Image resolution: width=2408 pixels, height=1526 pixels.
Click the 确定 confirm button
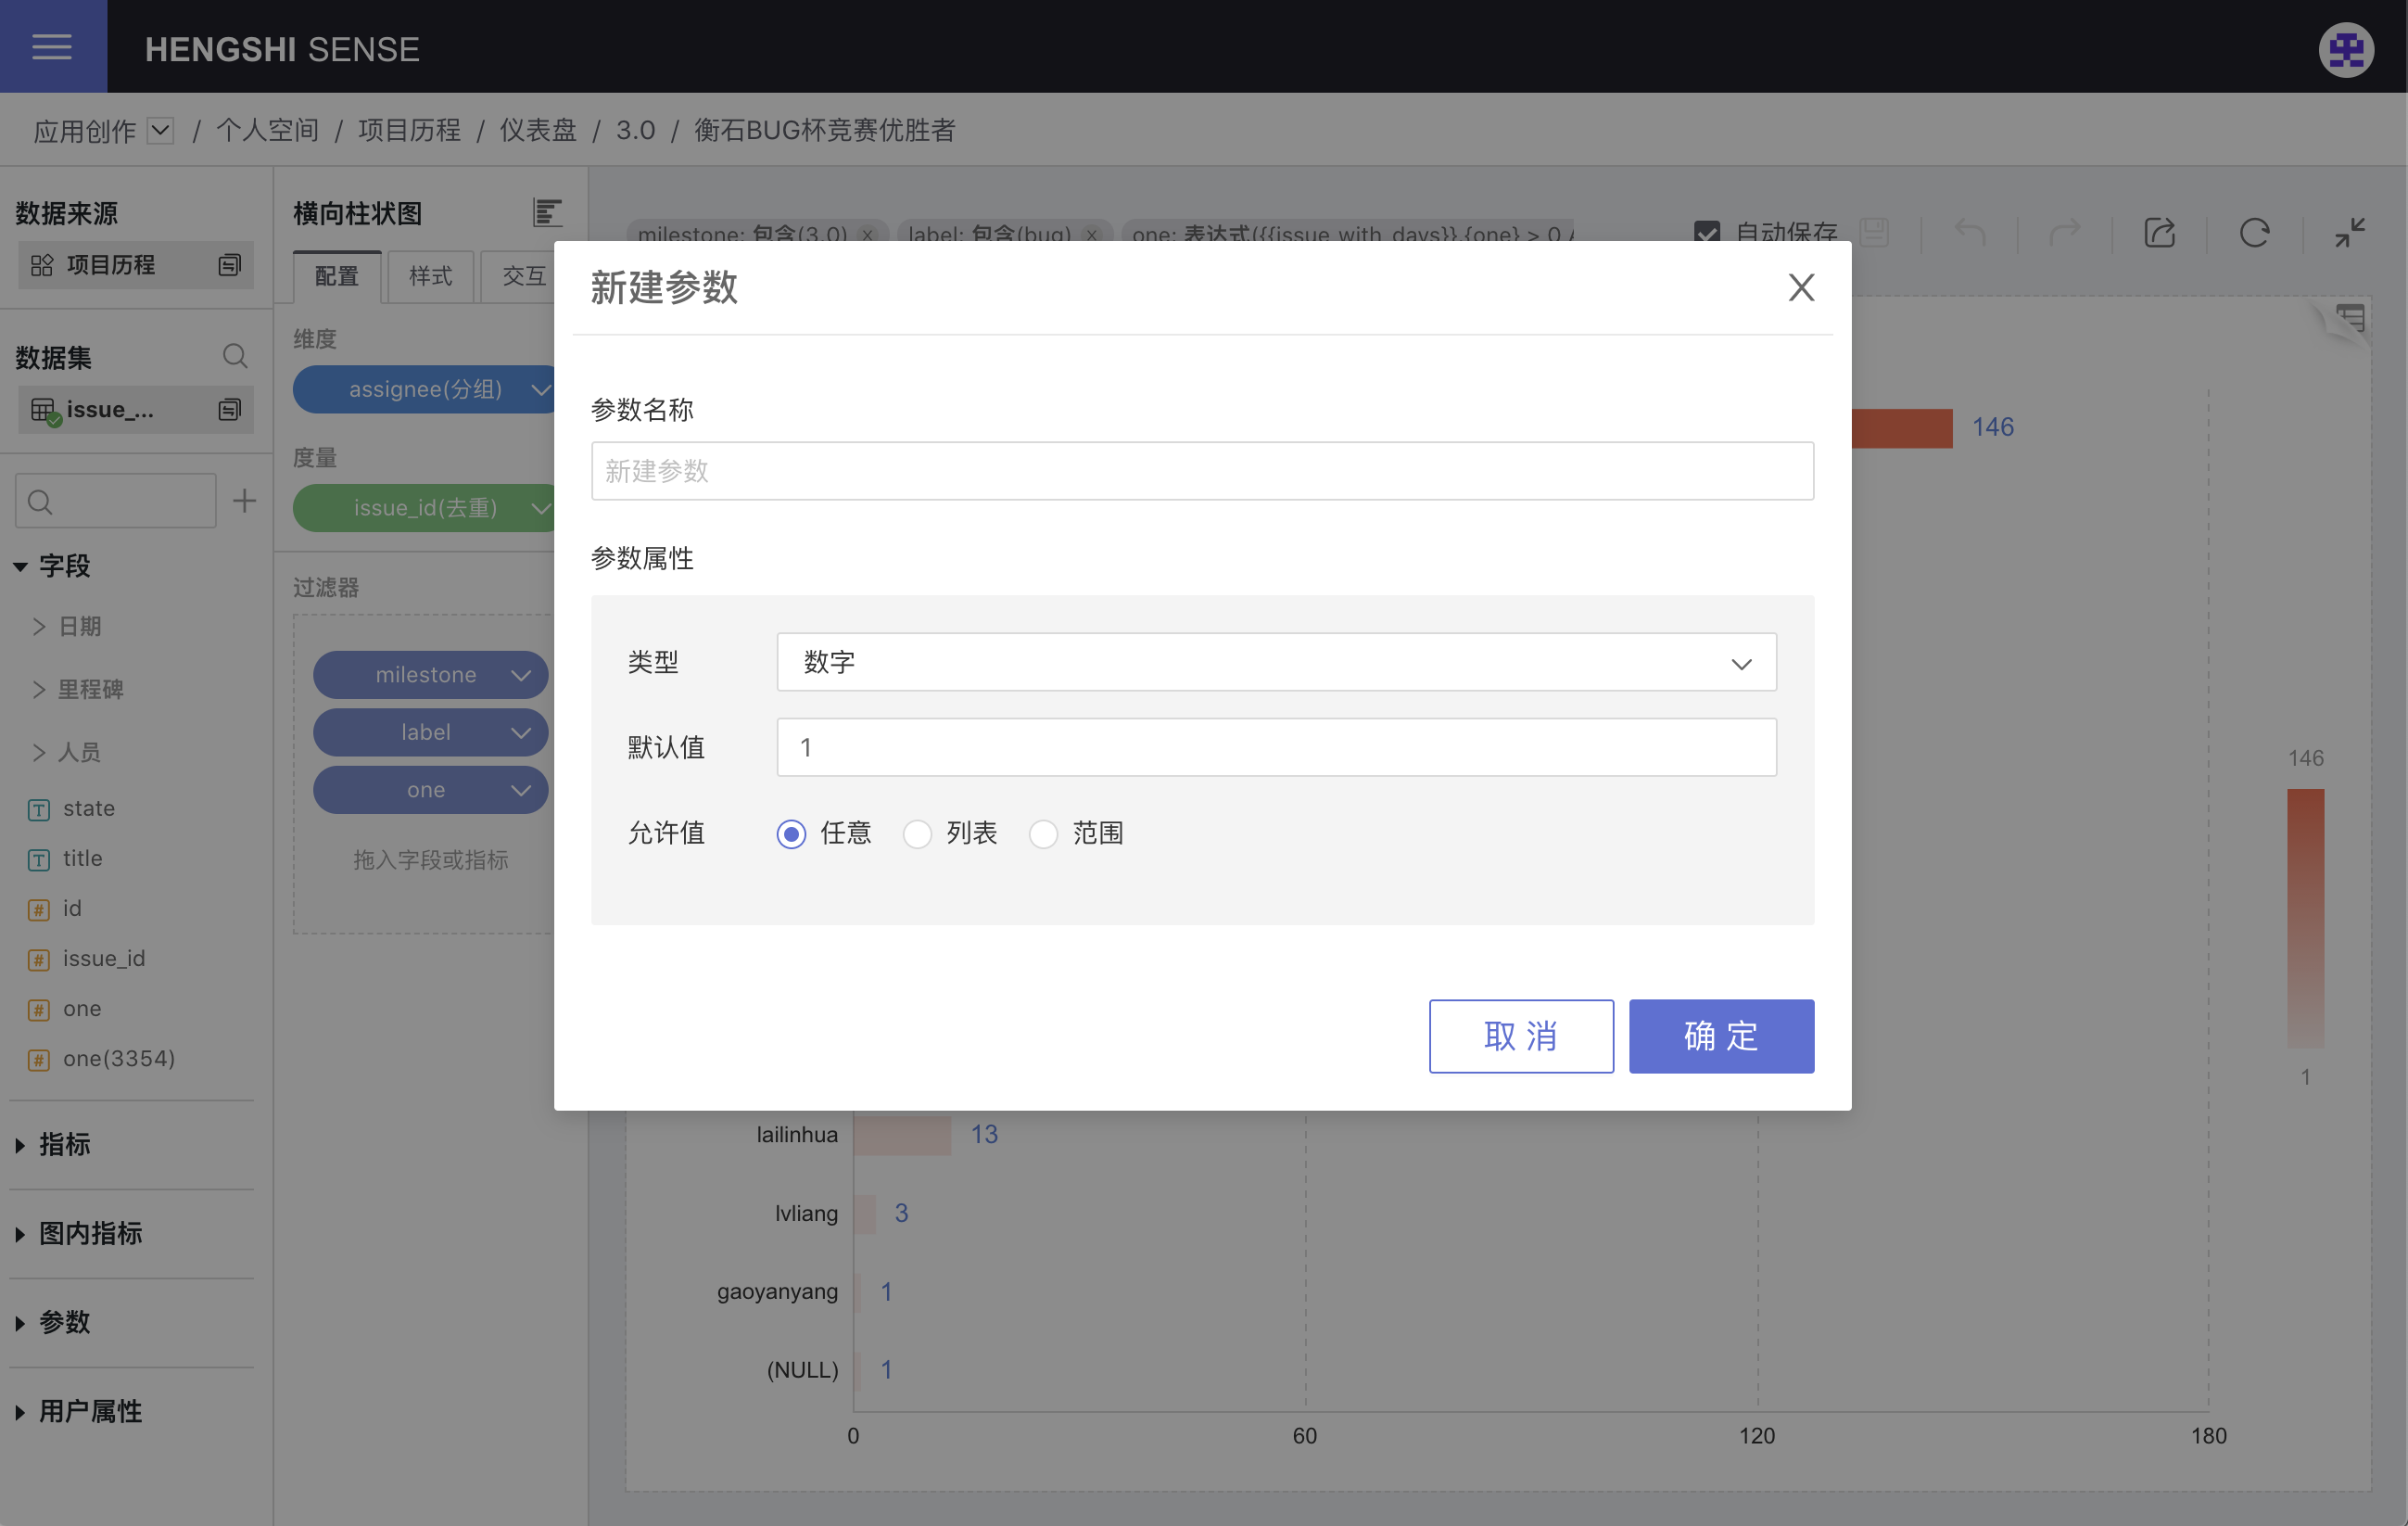(x=1720, y=1036)
